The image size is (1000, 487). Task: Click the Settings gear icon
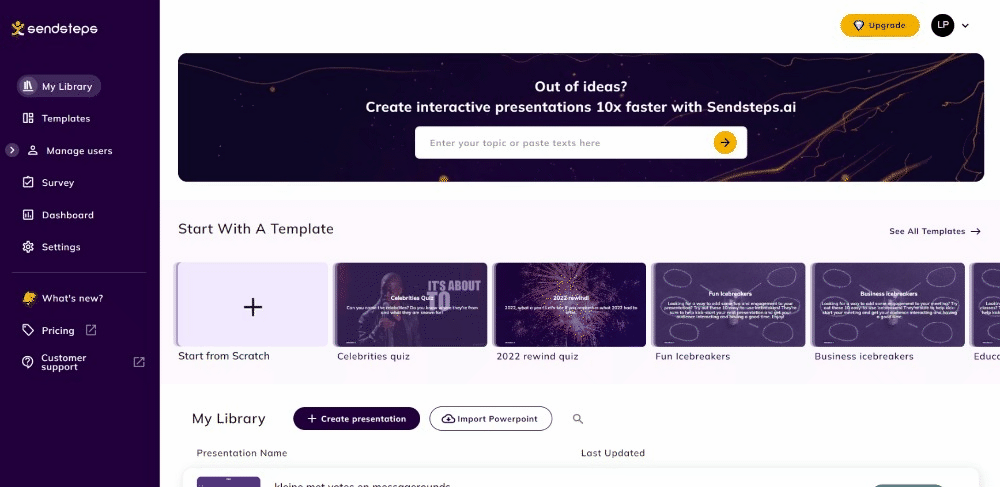tap(28, 247)
